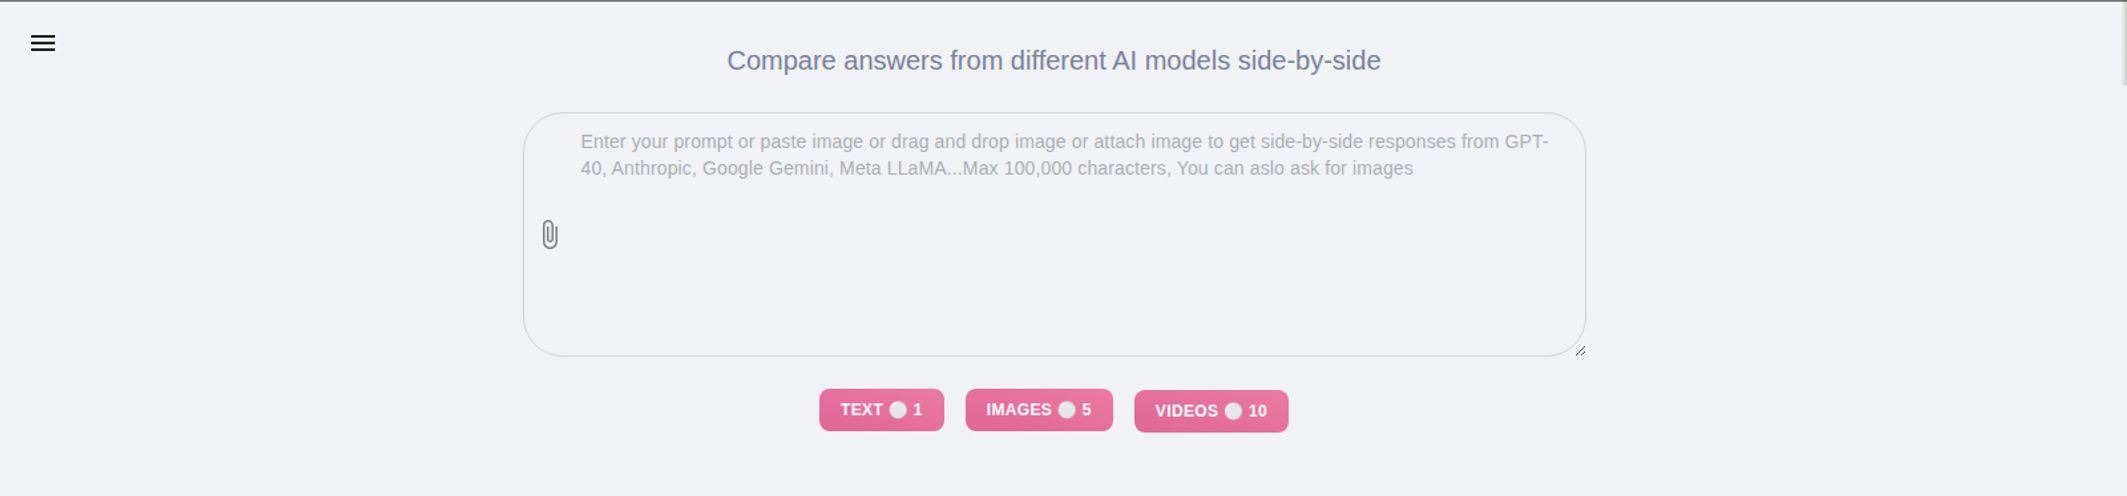Click the coin icon on the TEXT button
The height and width of the screenshot is (496, 2127).
pos(898,410)
